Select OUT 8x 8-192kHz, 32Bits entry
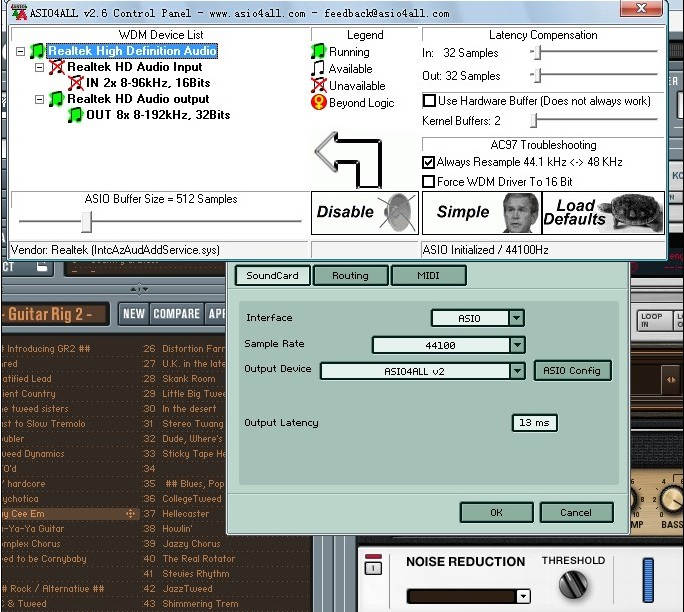 pyautogui.click(x=158, y=115)
